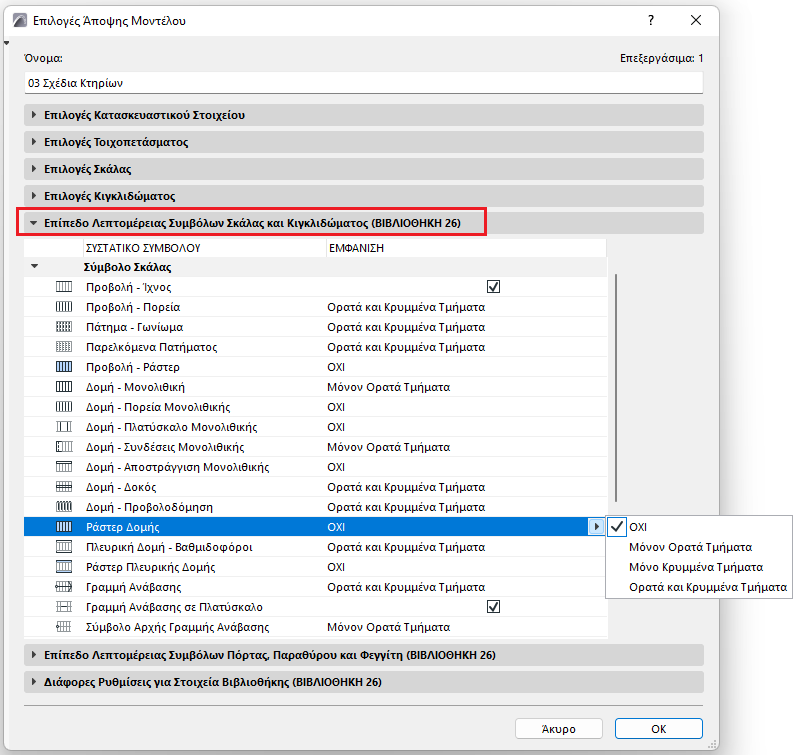
Task: Click Σύμβολο Αρχής Γραμμής Ανάβασης display value
Action: tap(389, 627)
